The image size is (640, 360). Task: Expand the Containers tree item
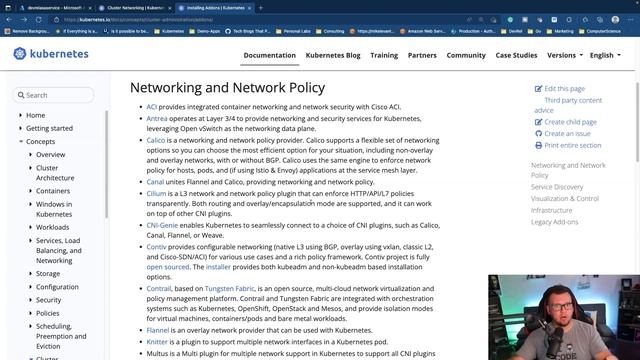(x=30, y=191)
